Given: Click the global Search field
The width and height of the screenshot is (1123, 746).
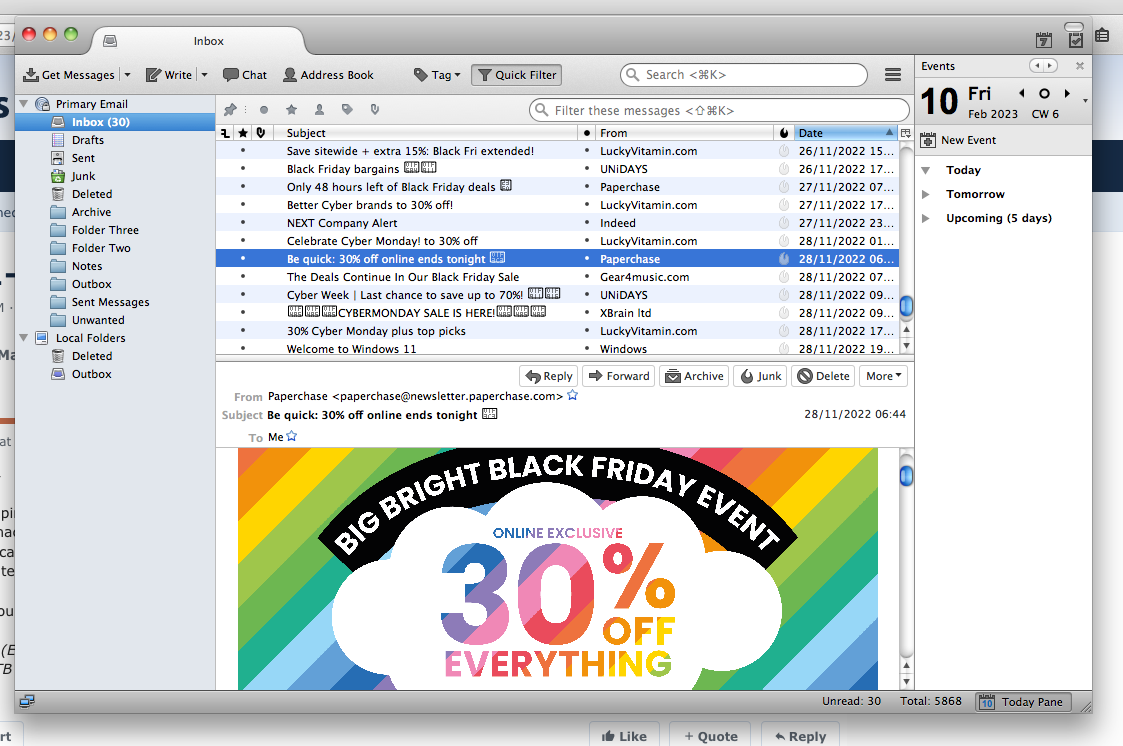Looking at the screenshot, I should pyautogui.click(x=743, y=75).
